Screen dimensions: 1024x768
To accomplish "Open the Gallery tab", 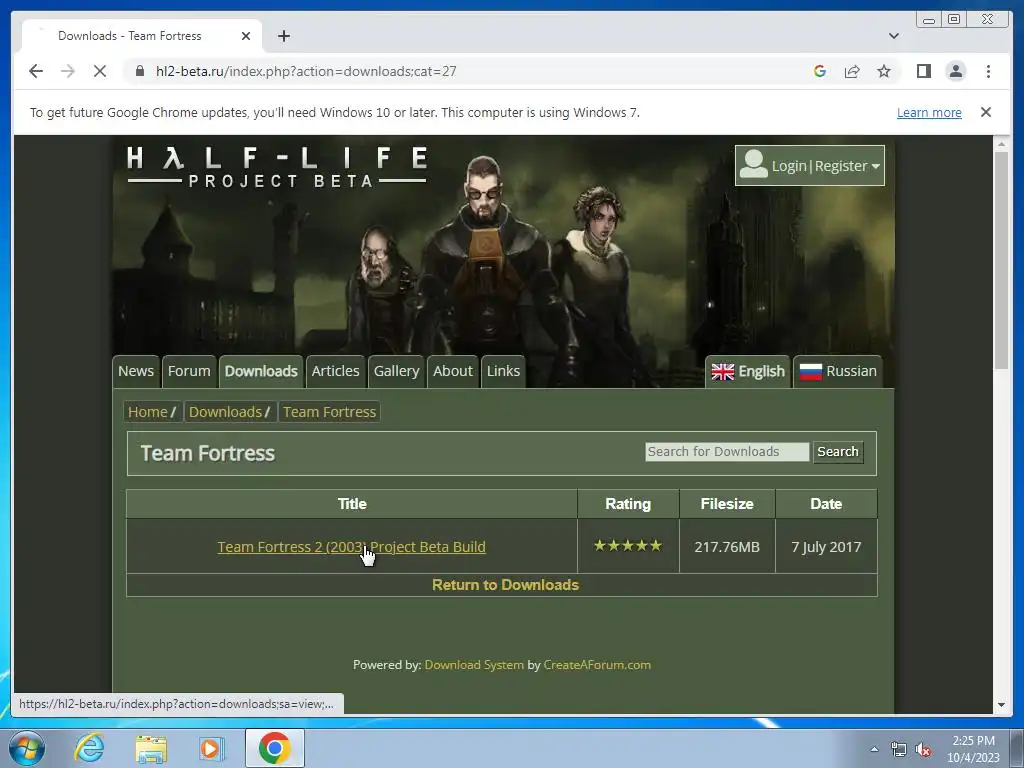I will tap(396, 371).
